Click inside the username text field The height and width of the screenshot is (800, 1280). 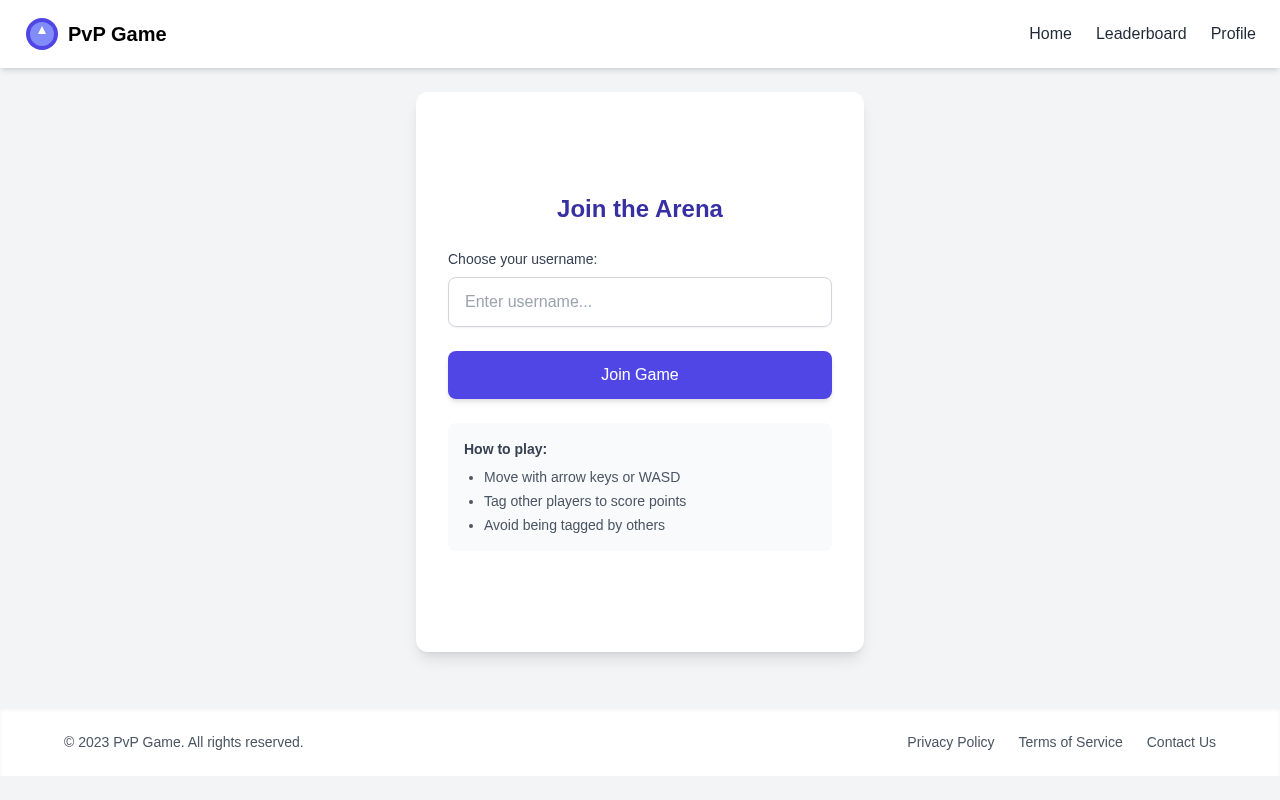pos(640,302)
